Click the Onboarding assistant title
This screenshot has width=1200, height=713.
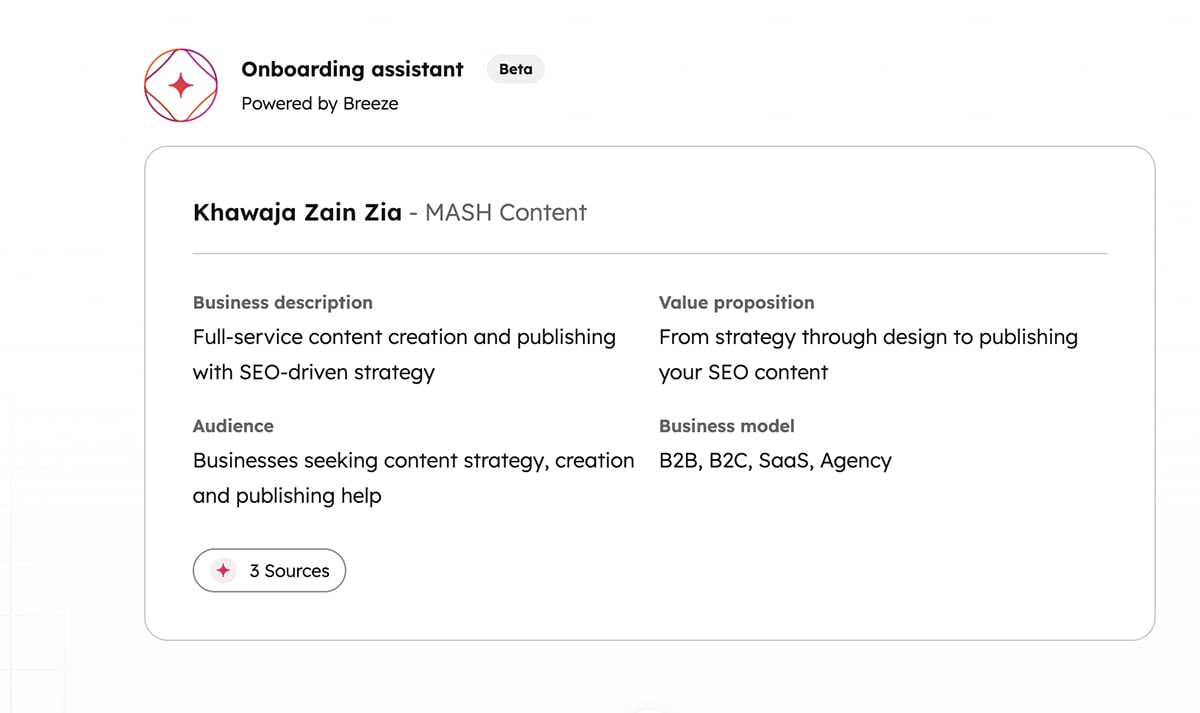tap(352, 69)
